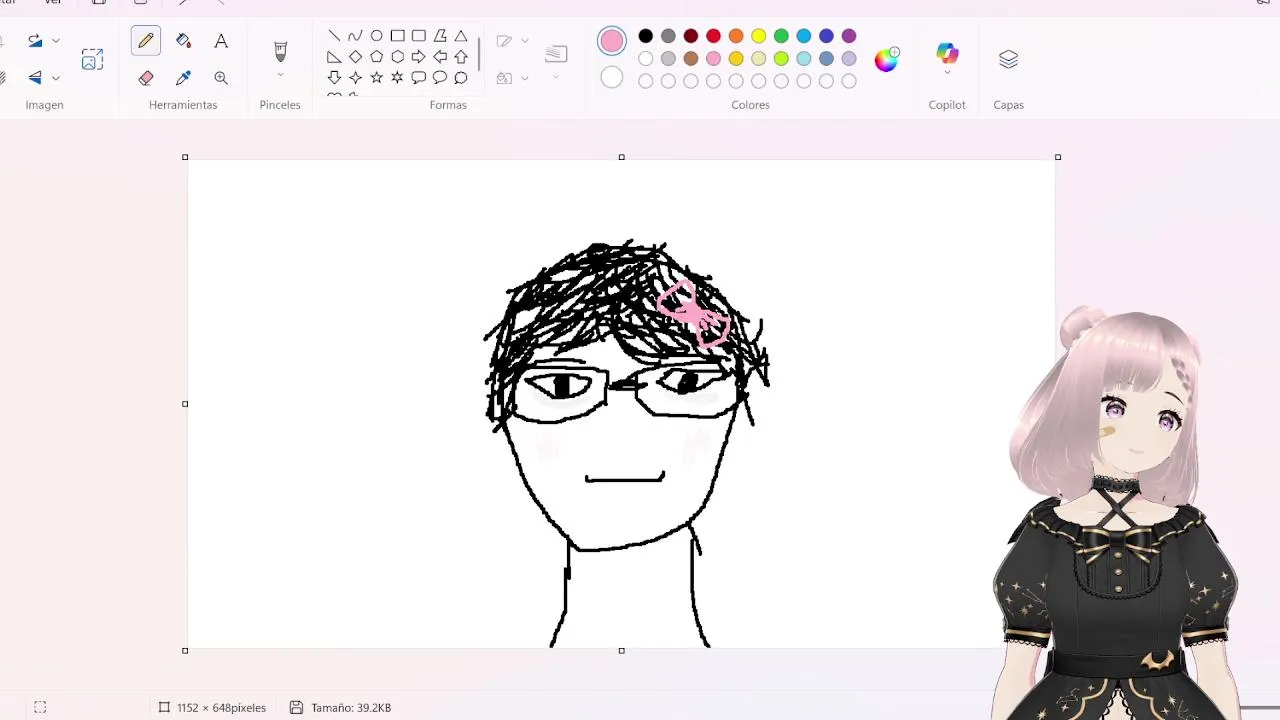Click the Brushes tool icon
The width and height of the screenshot is (1280, 720).
click(280, 50)
